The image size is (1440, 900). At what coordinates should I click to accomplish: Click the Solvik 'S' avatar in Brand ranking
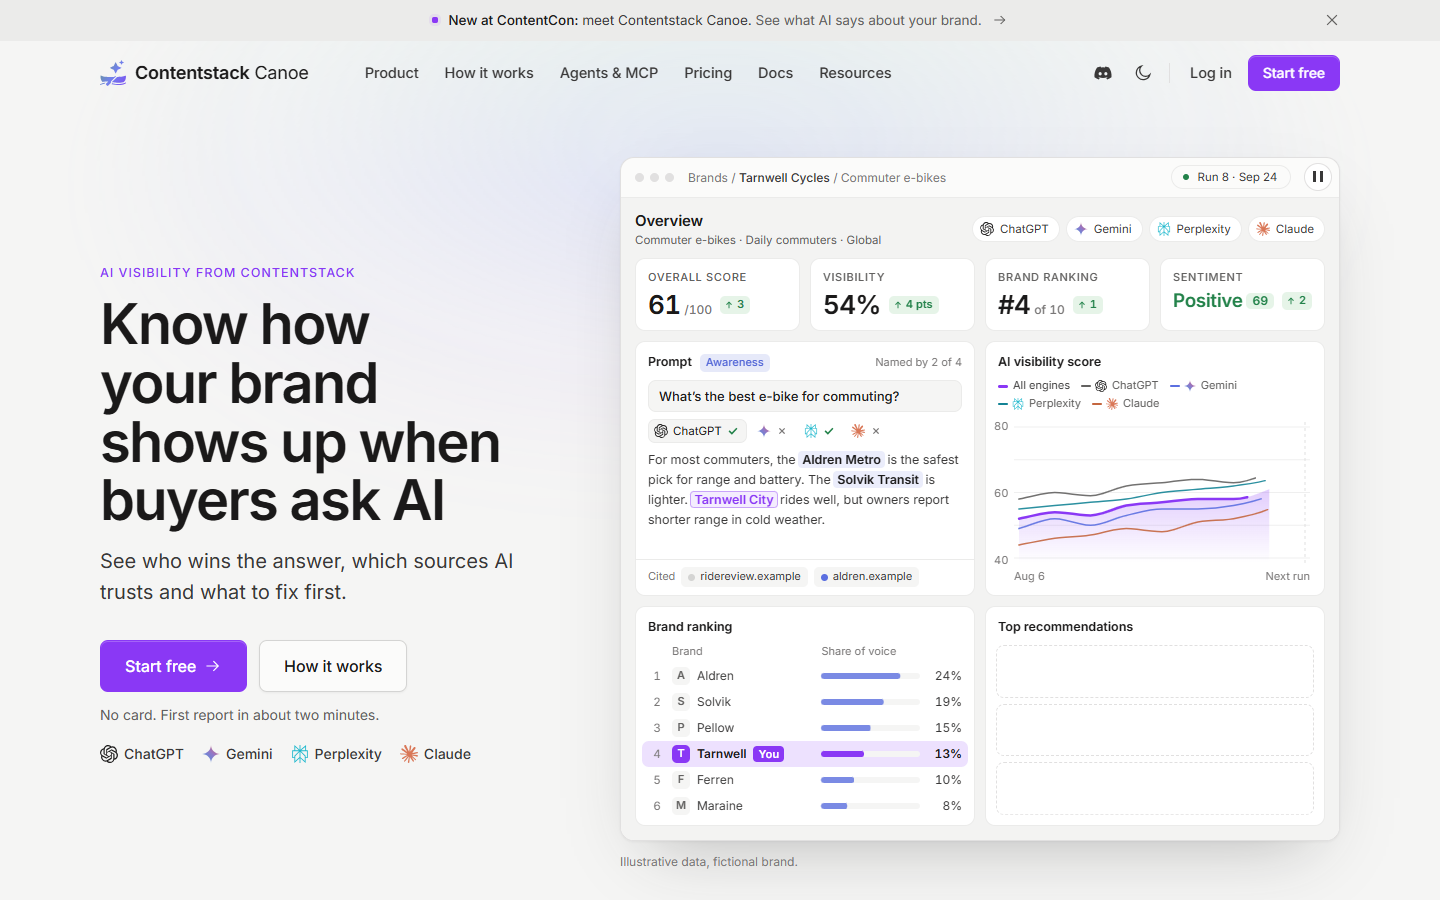[681, 702]
